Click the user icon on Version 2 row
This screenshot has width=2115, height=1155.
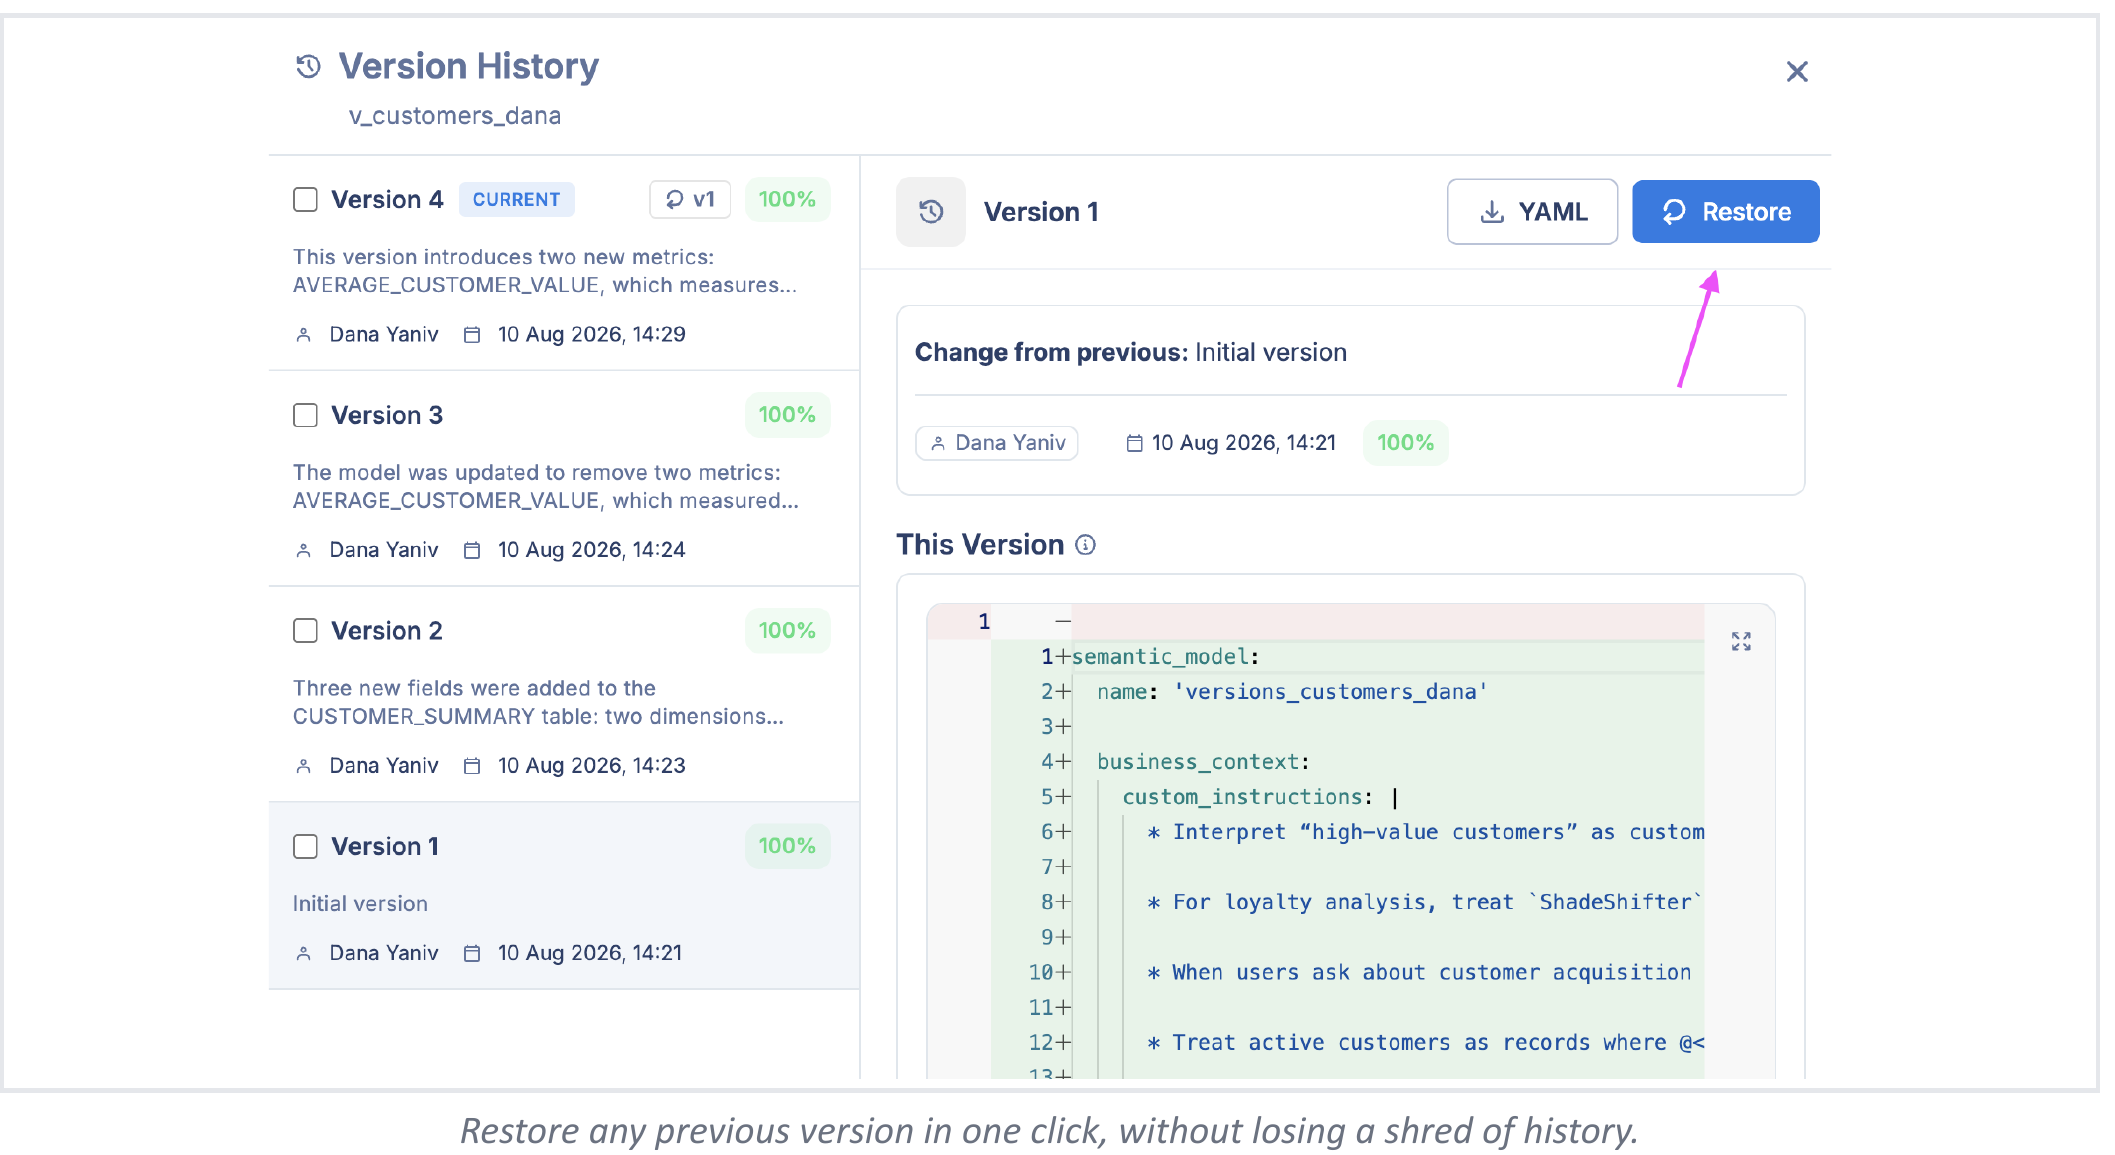304,766
